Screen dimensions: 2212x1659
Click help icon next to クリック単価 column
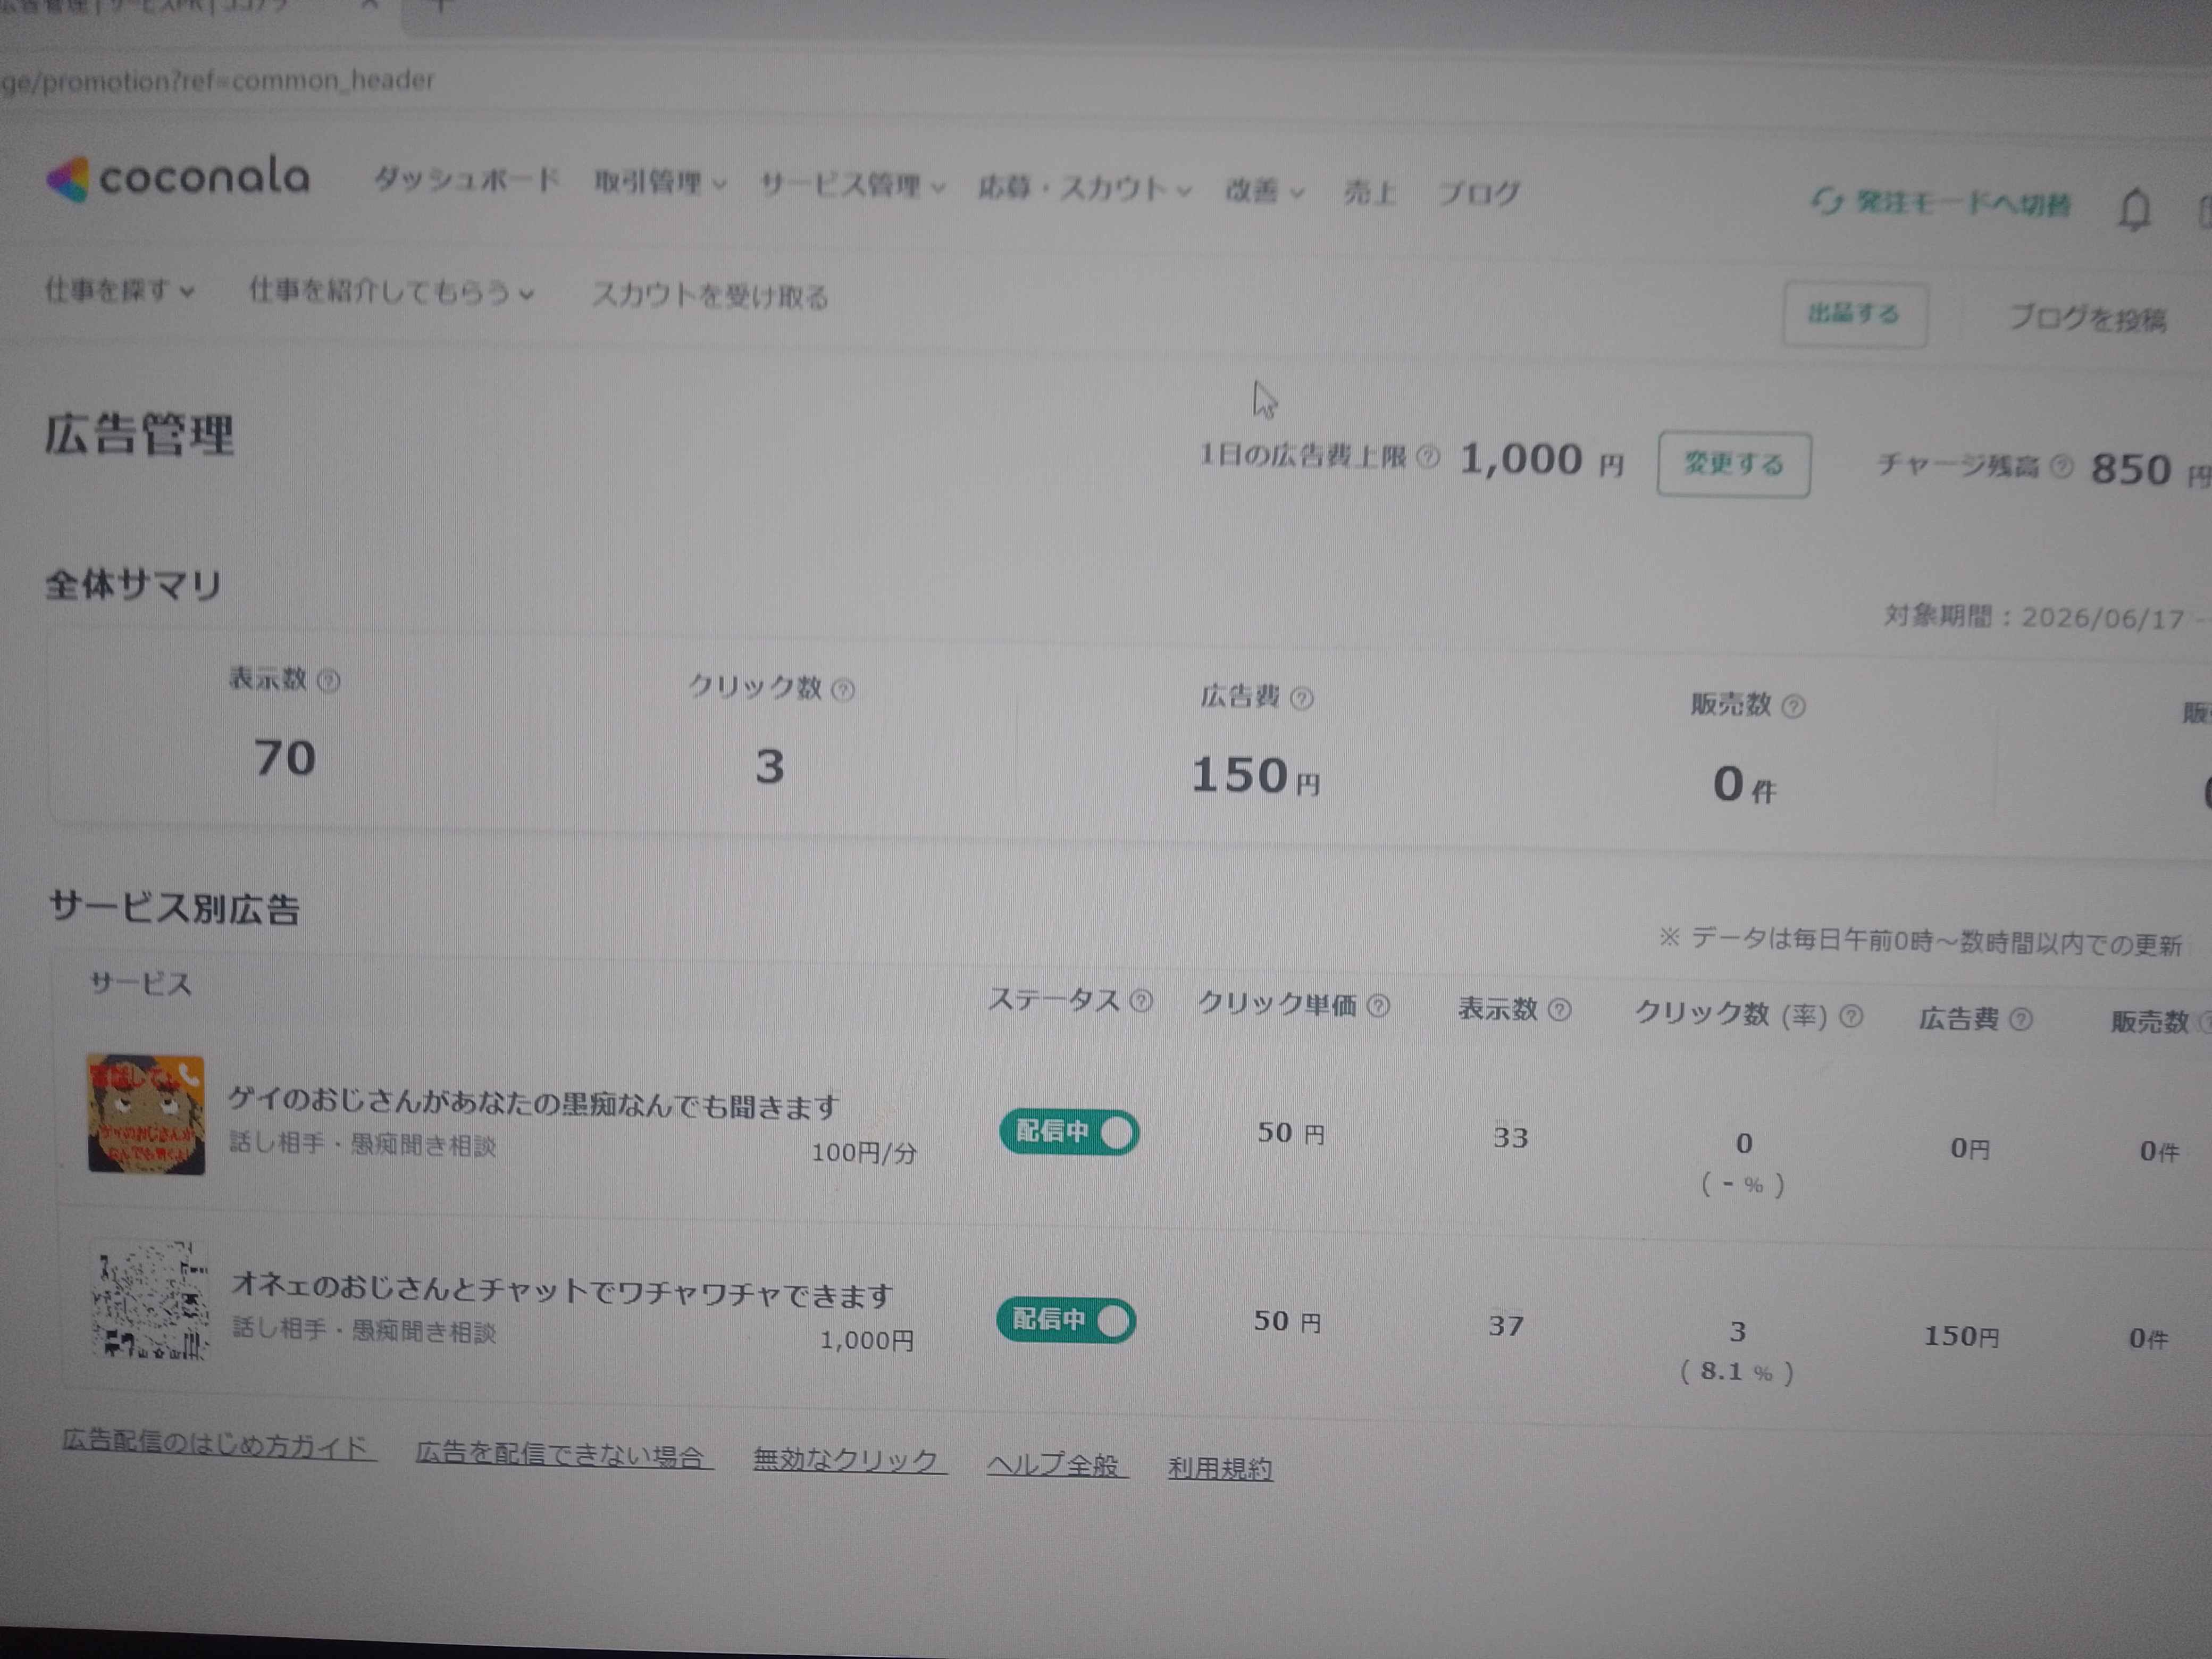coord(1378,1006)
